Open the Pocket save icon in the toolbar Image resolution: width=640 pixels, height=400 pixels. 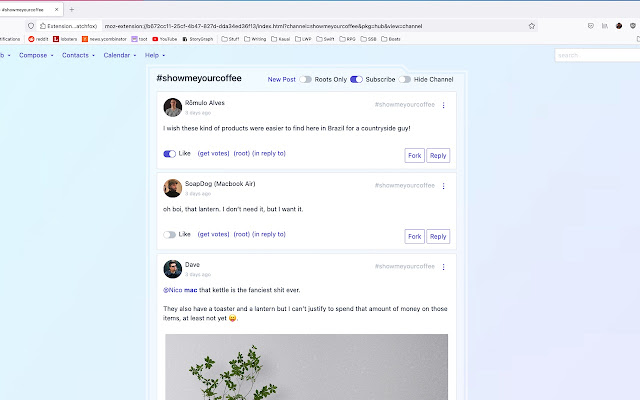591,26
